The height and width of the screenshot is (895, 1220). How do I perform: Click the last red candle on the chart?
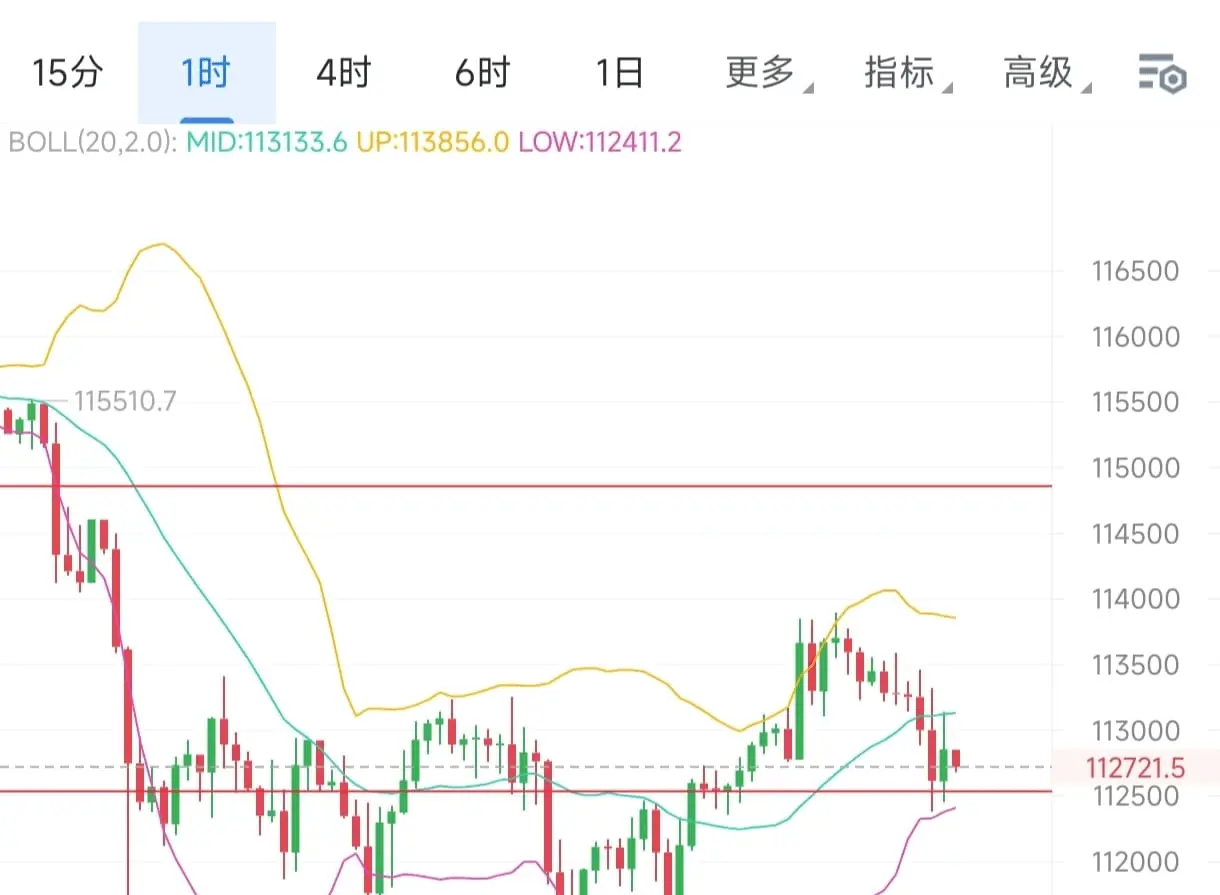(956, 760)
